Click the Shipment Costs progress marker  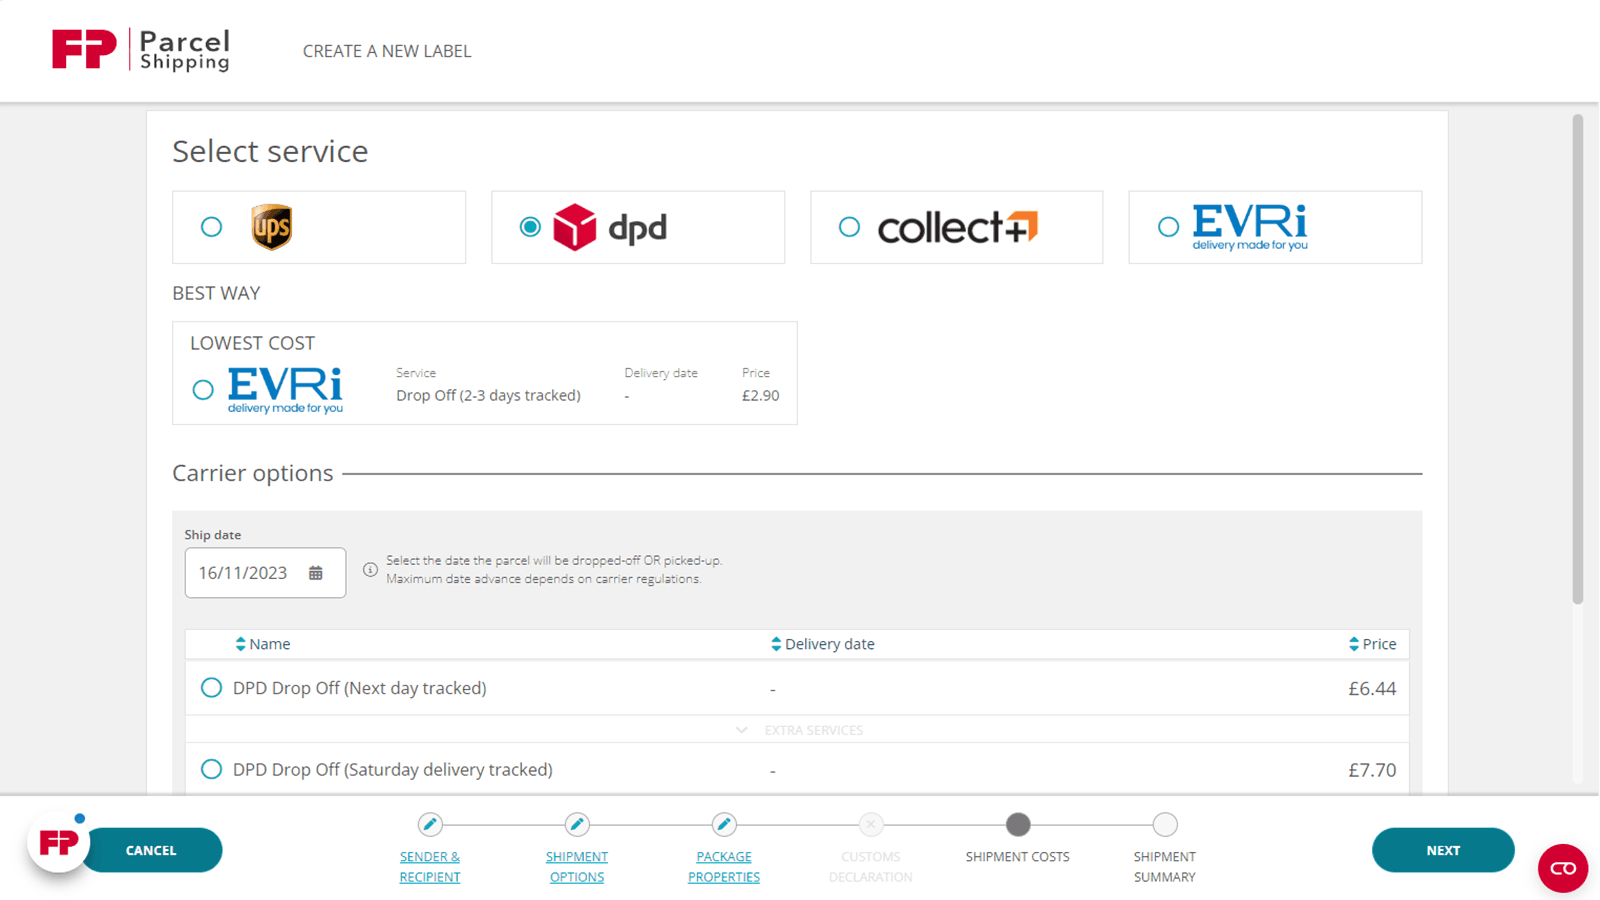1017,825
